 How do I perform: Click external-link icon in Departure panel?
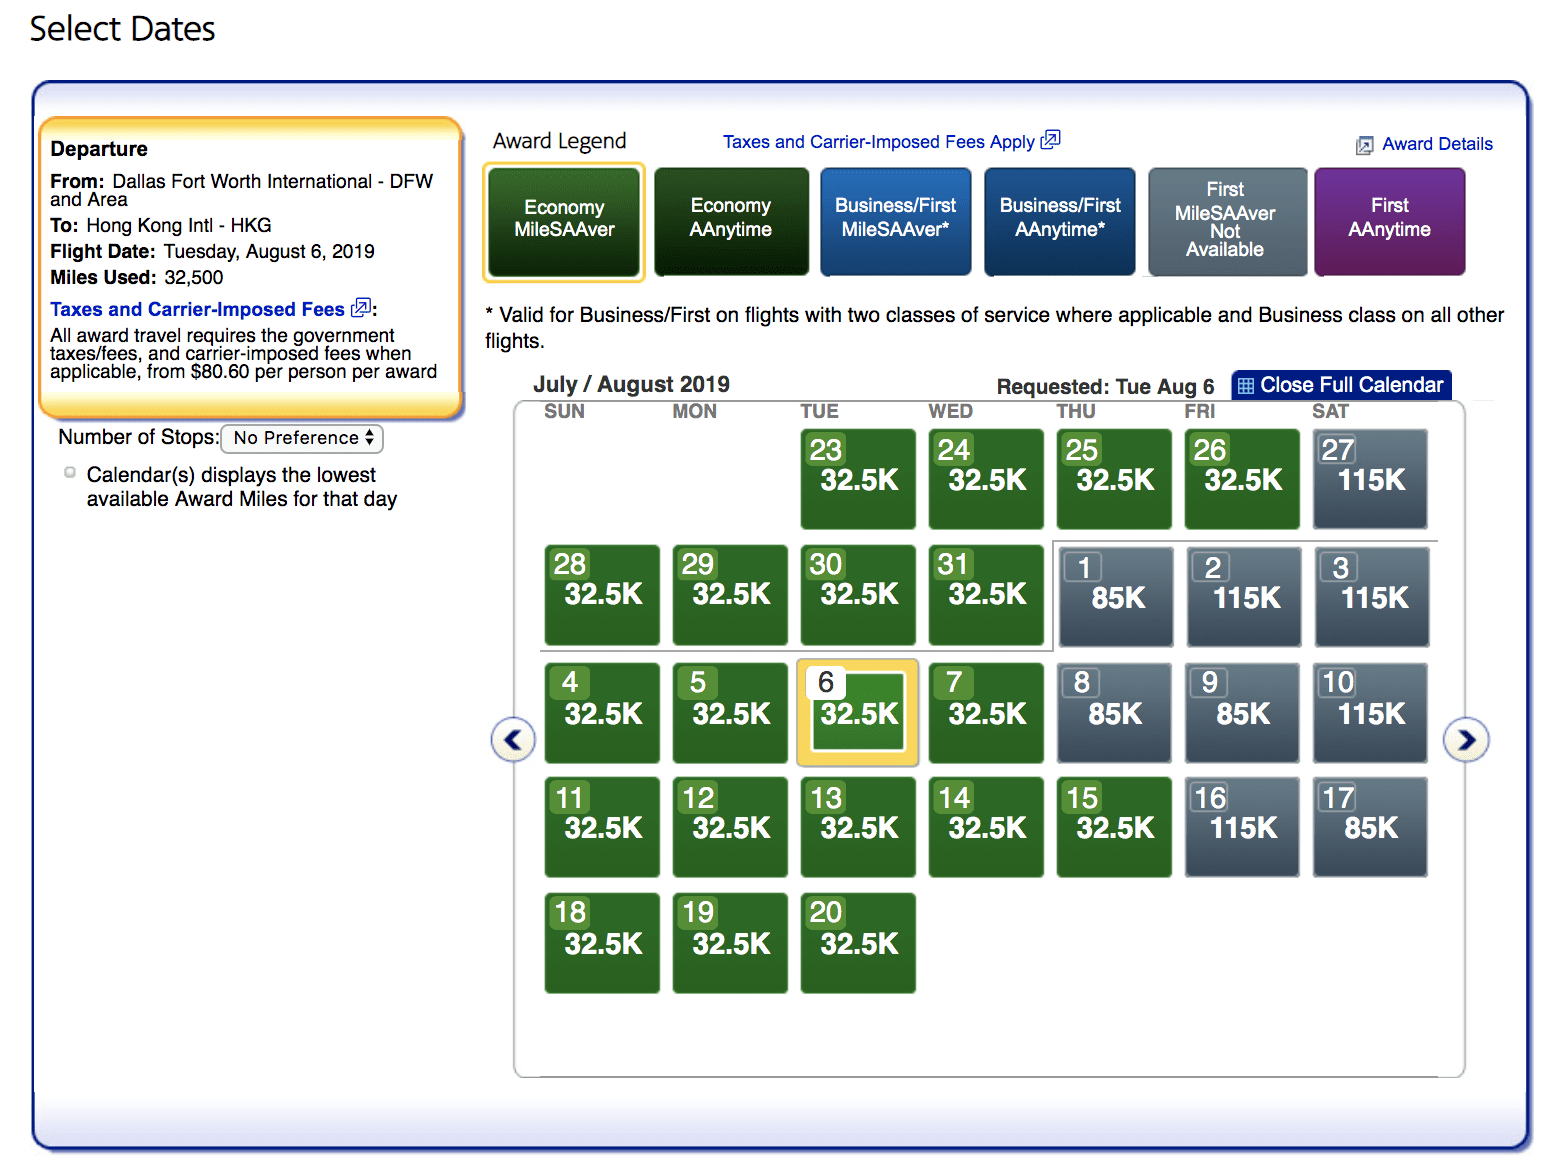point(361,308)
